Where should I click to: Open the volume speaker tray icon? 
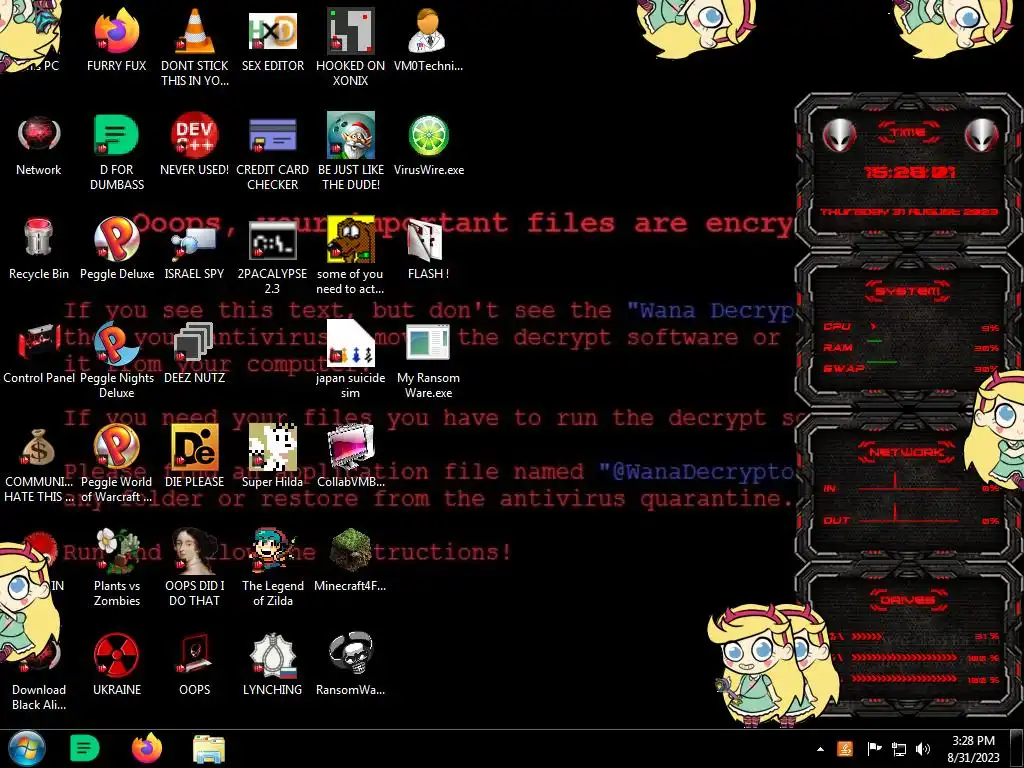point(923,749)
